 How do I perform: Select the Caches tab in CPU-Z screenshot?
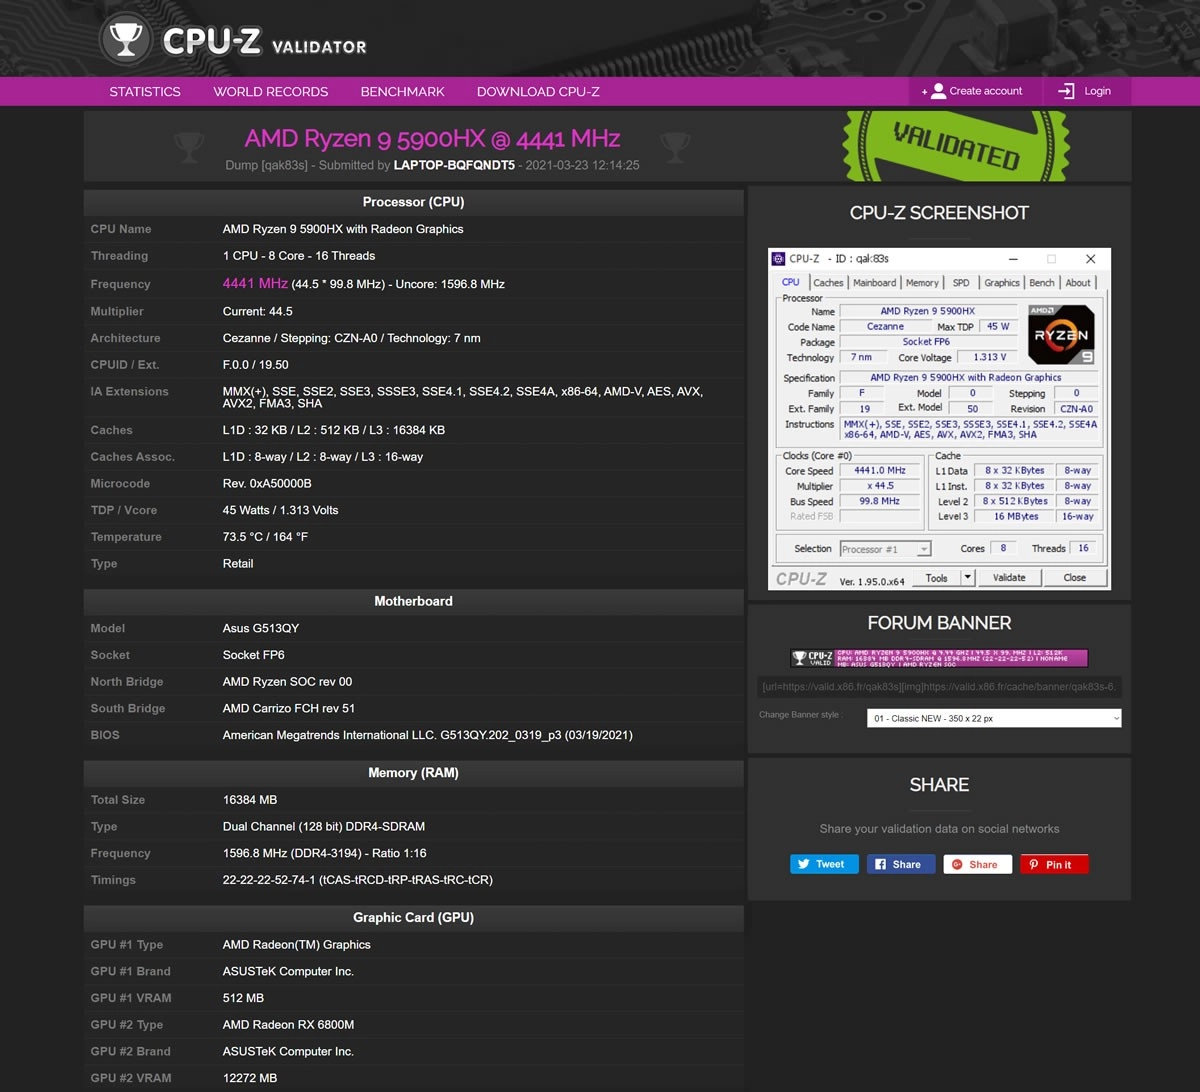point(828,283)
